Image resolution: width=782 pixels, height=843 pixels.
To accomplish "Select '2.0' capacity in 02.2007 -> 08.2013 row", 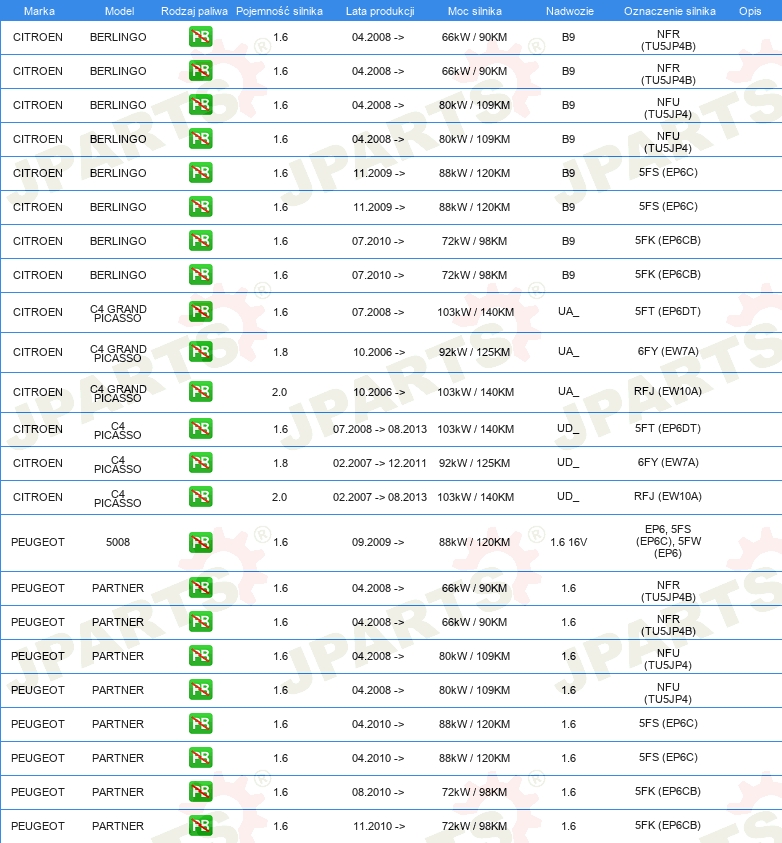I will pyautogui.click(x=279, y=497).
